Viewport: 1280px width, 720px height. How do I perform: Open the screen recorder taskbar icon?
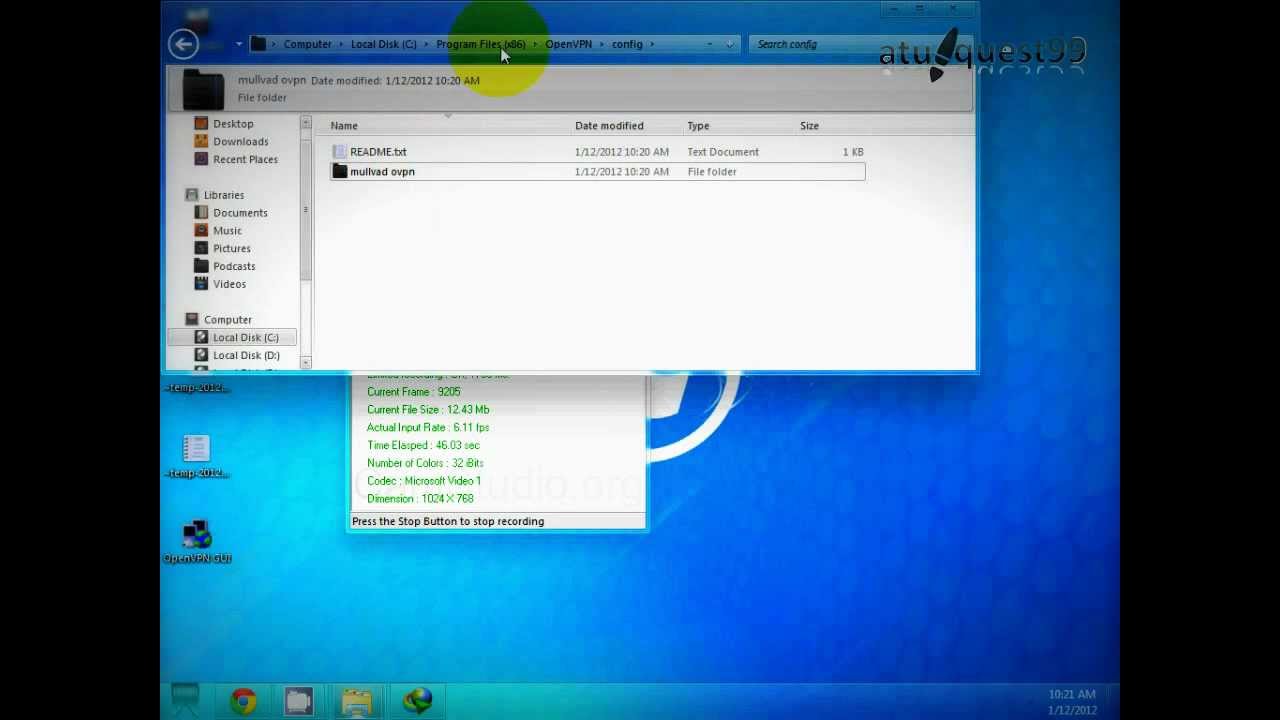[298, 701]
